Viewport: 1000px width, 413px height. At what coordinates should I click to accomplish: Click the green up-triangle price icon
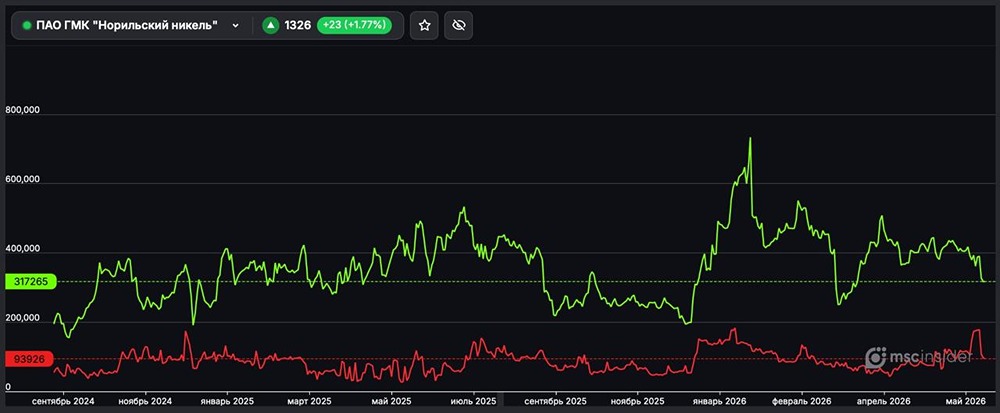[x=270, y=25]
